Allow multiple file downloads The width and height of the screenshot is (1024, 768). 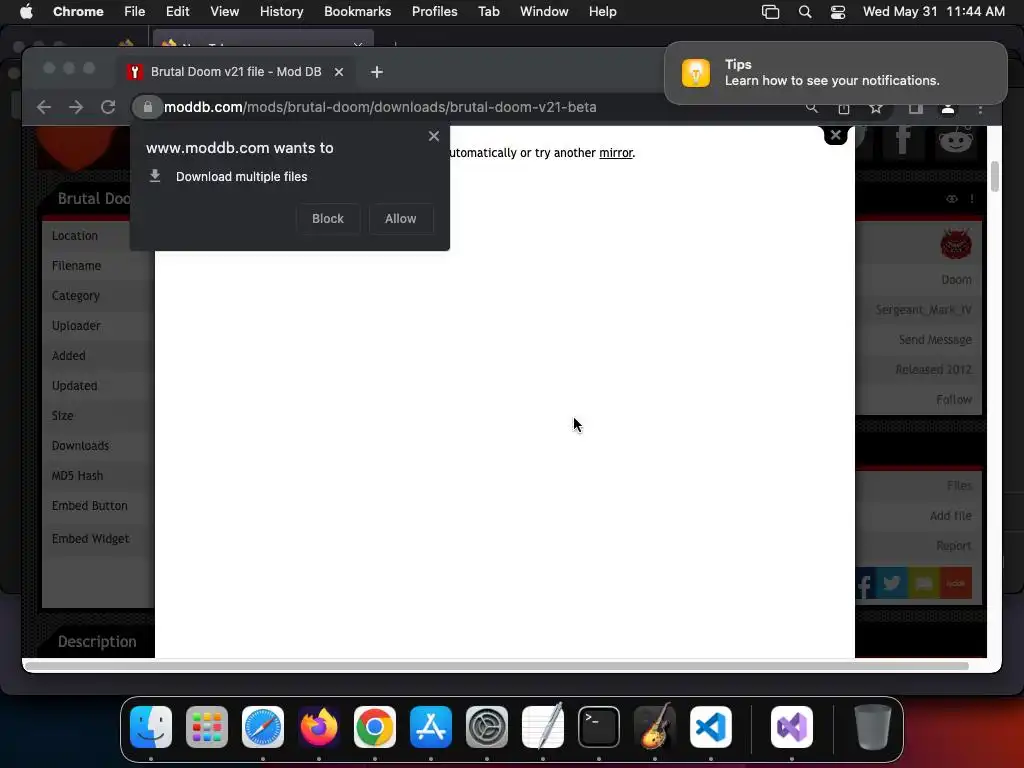tap(400, 219)
